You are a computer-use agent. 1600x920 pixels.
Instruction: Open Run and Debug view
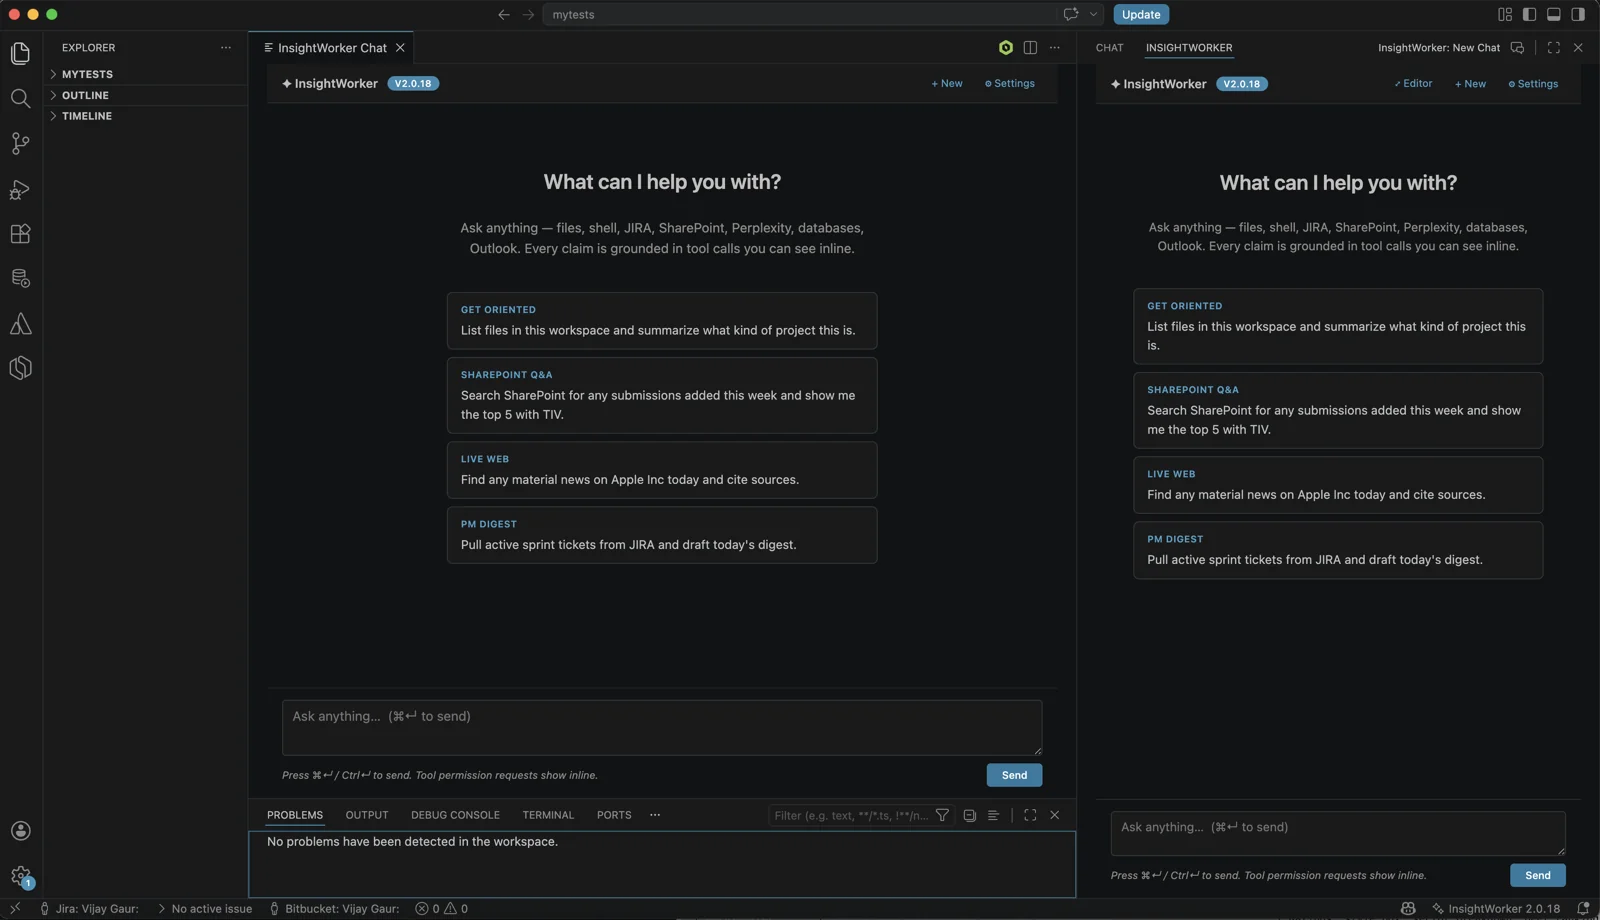click(20, 189)
